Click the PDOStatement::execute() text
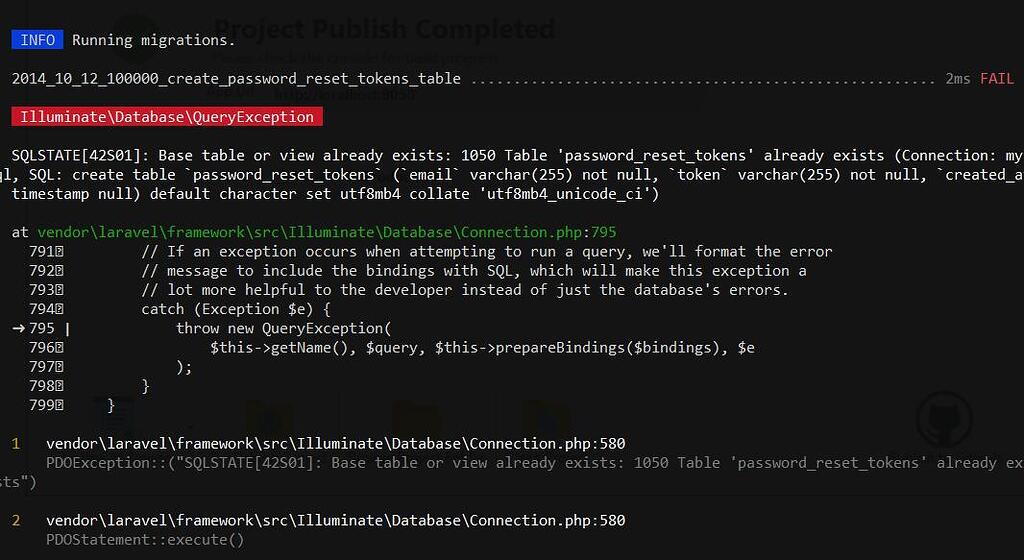Image resolution: width=1024 pixels, height=560 pixels. 145,540
